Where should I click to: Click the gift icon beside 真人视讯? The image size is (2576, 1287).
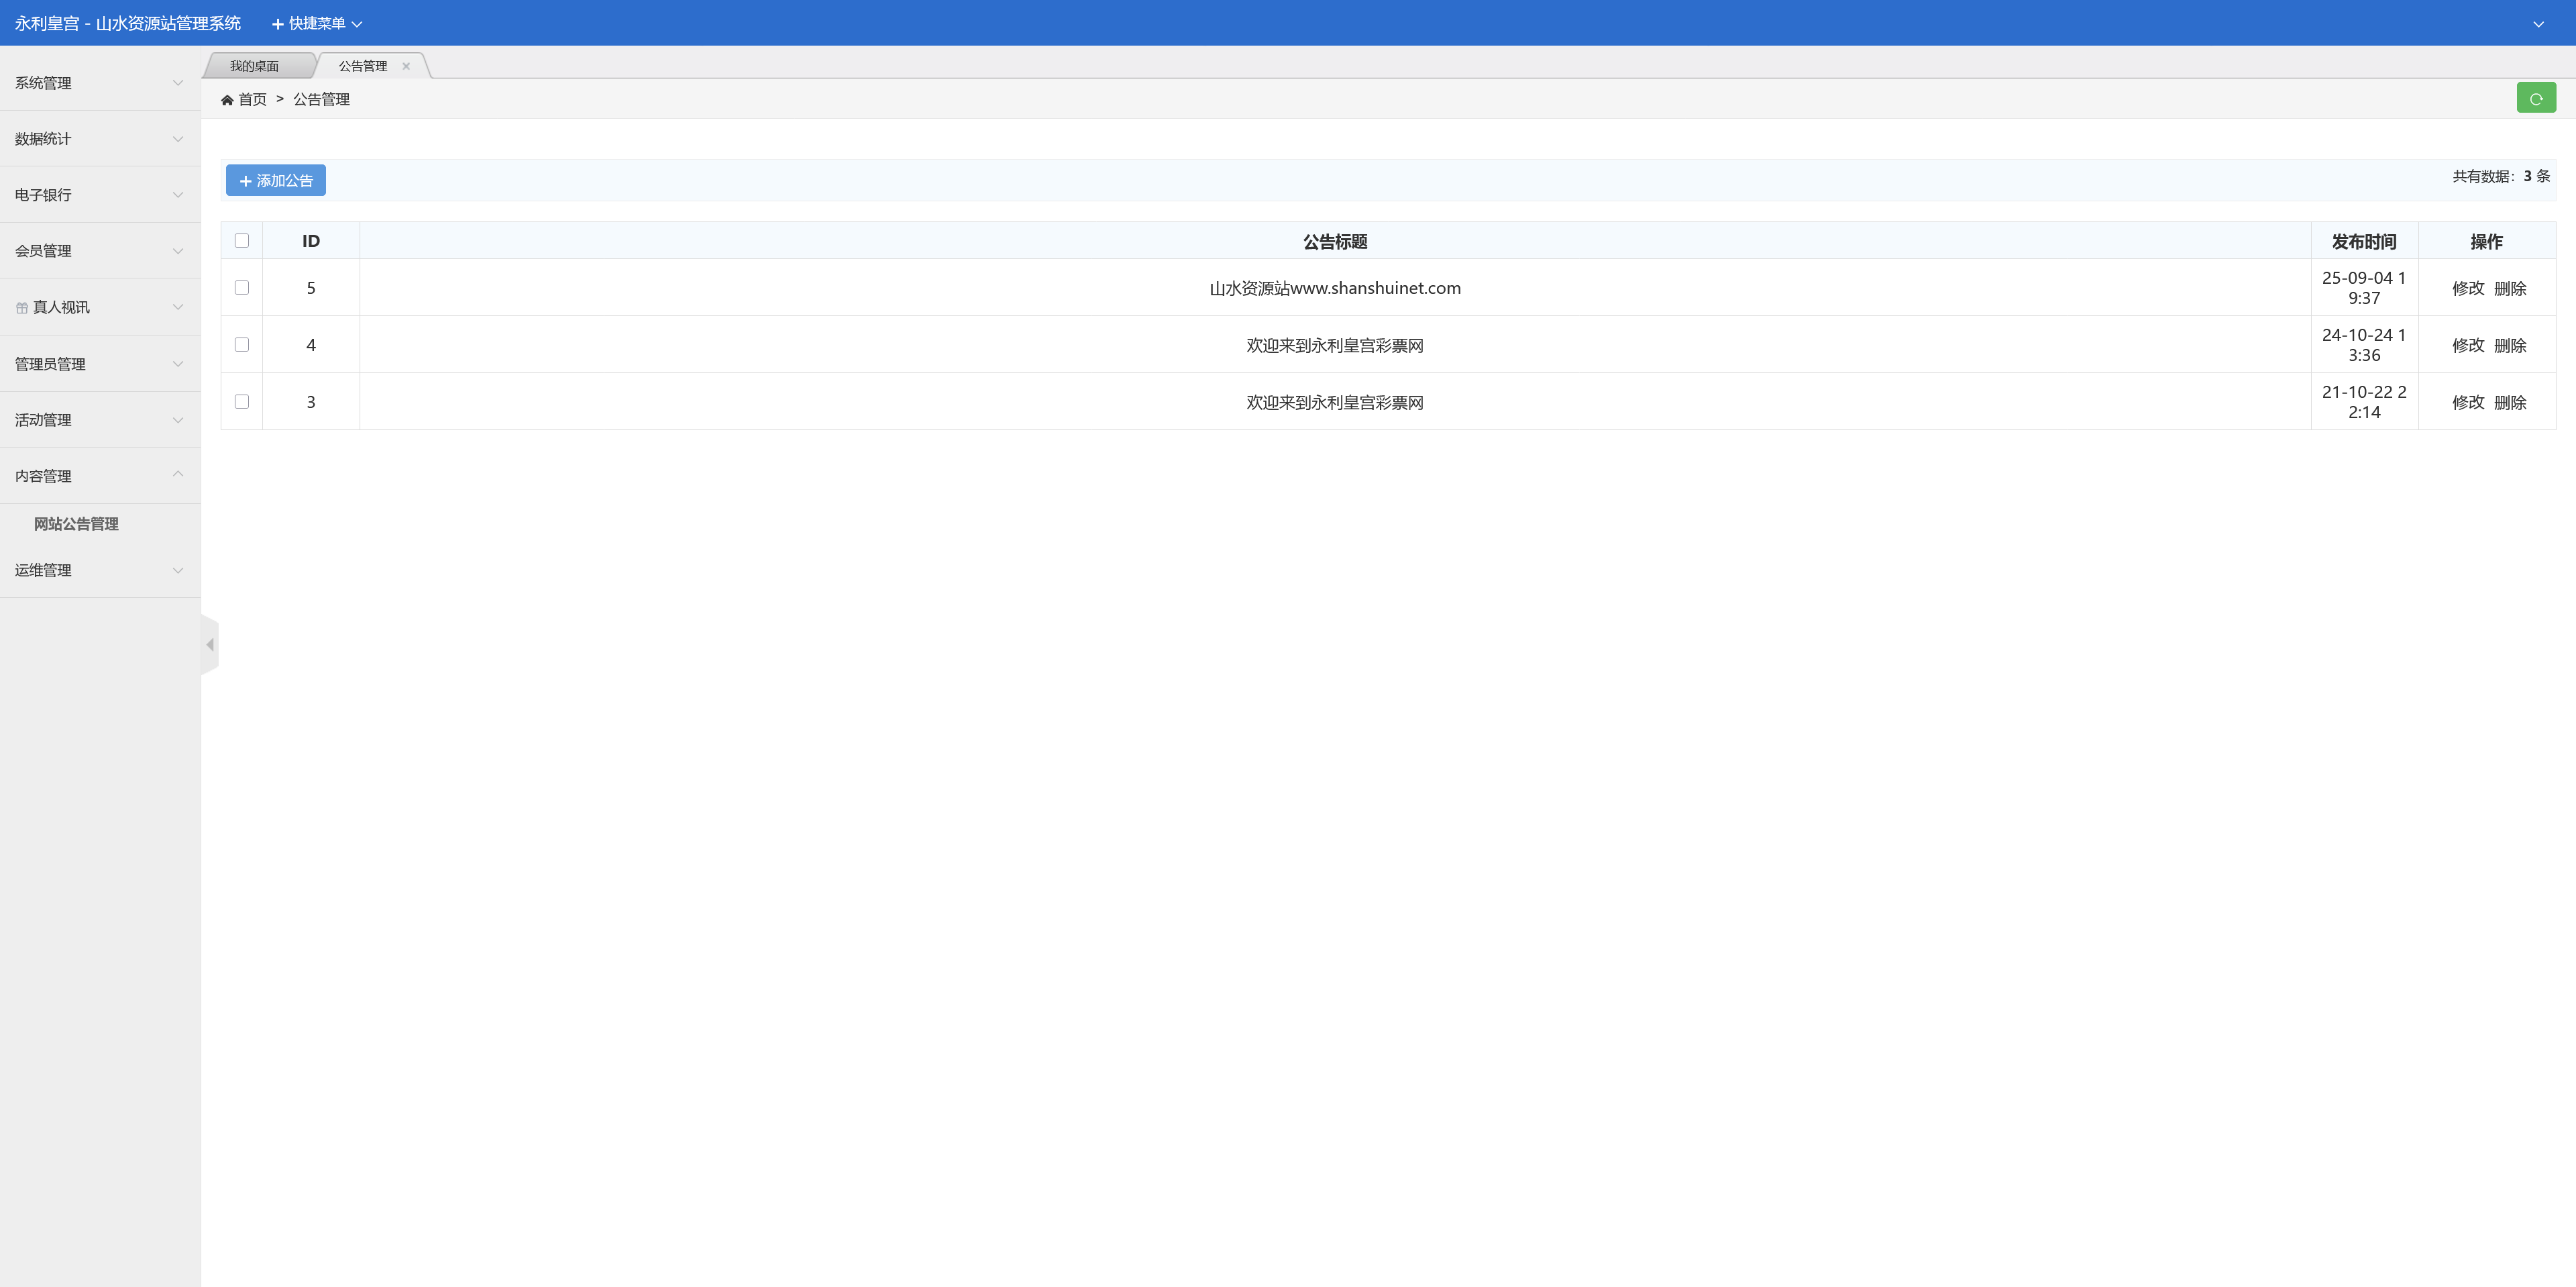pos(22,308)
